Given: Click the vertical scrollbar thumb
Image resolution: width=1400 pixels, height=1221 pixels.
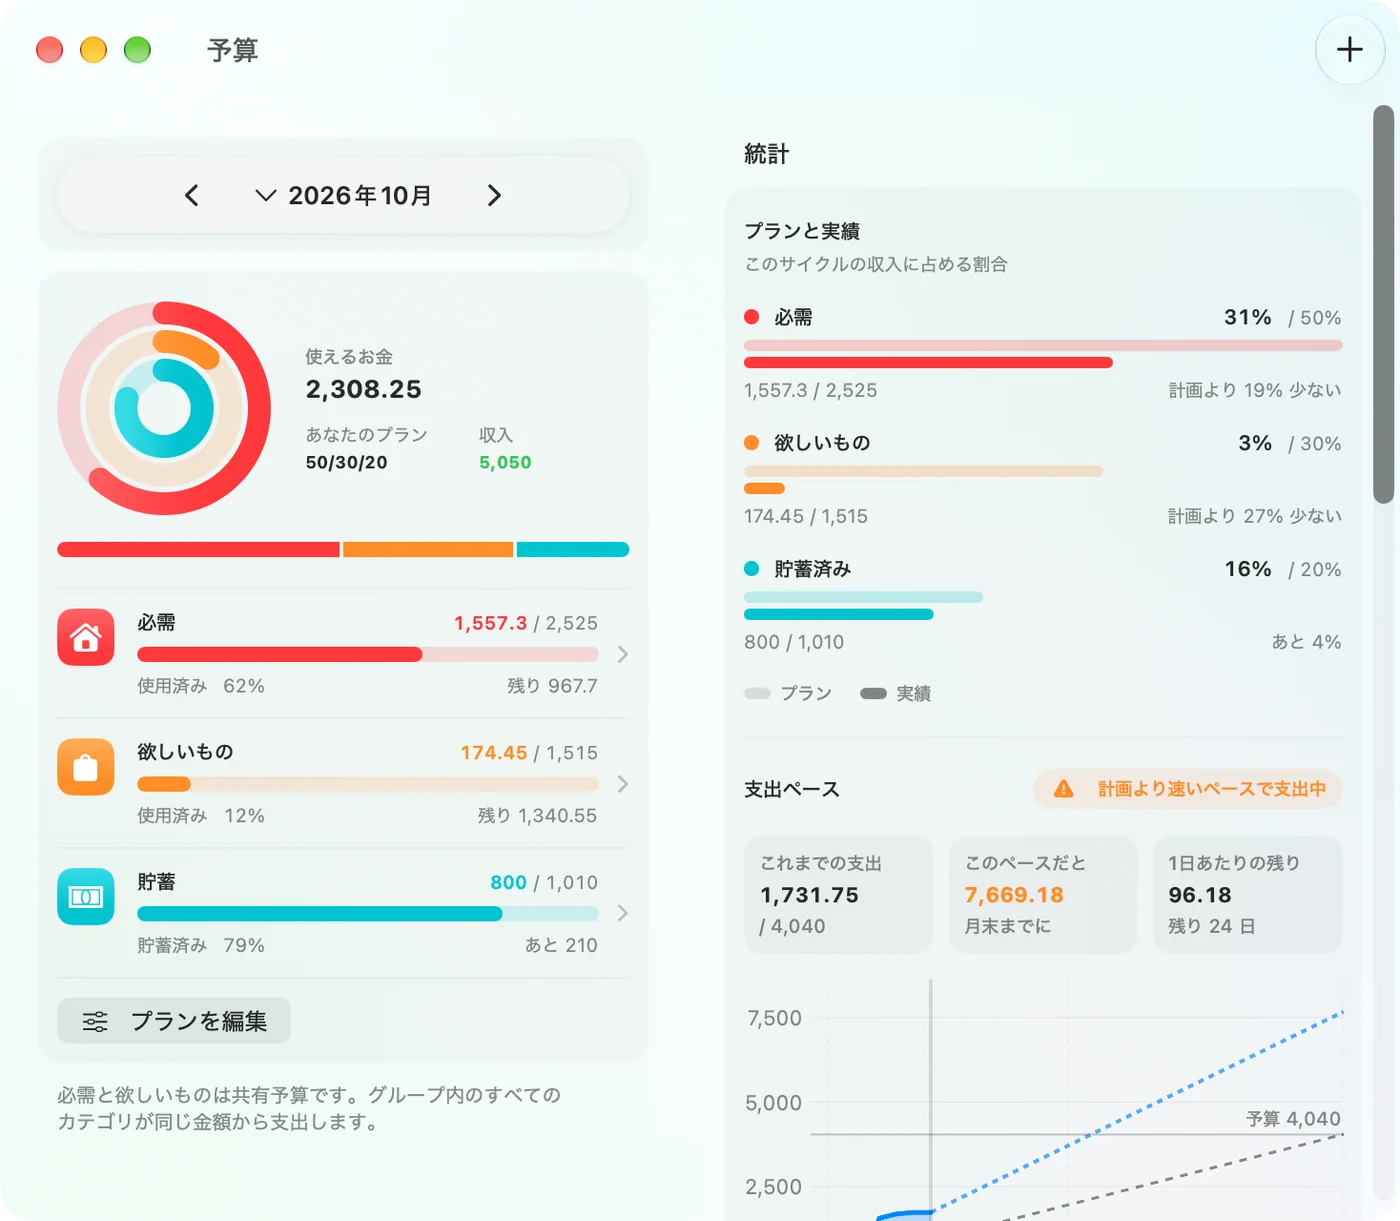Looking at the screenshot, I should point(1383,304).
